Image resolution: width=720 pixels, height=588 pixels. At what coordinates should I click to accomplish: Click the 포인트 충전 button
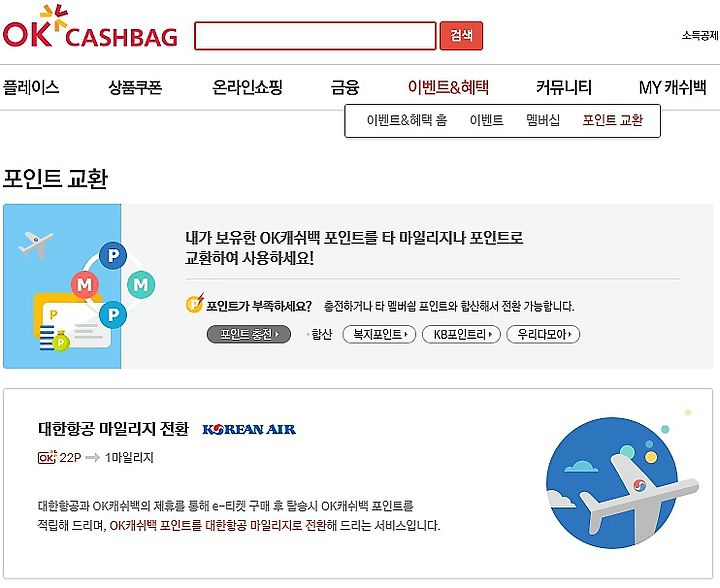(249, 334)
